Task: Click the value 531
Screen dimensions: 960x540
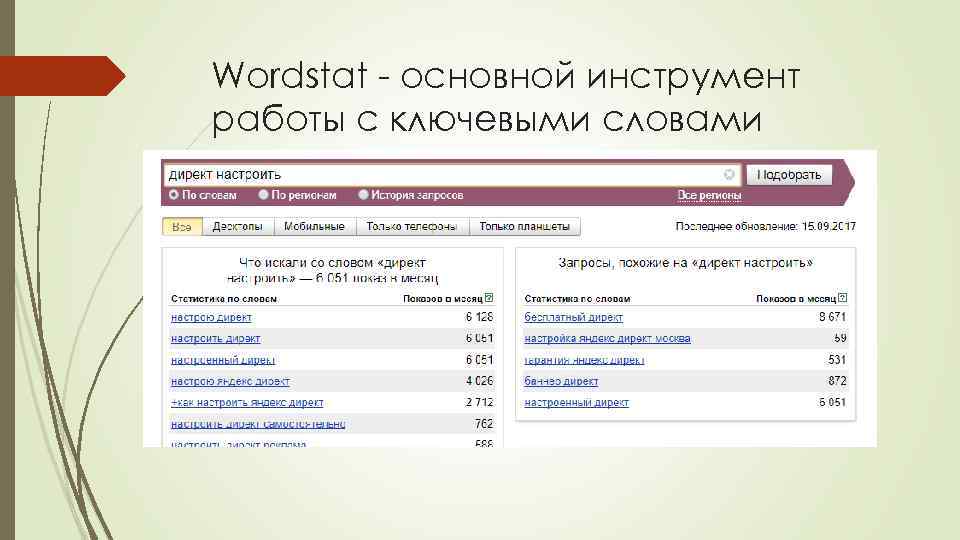Action: pyautogui.click(x=837, y=360)
